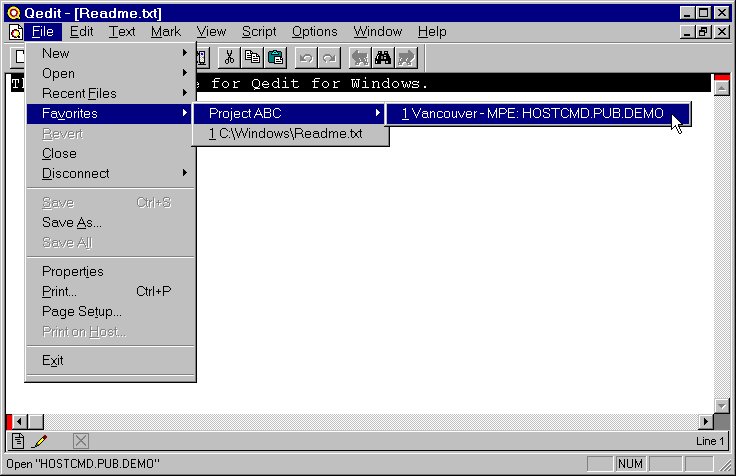Screen dimensions: 736x476
Task: Choose Print... from File menu
Action: [111, 292]
